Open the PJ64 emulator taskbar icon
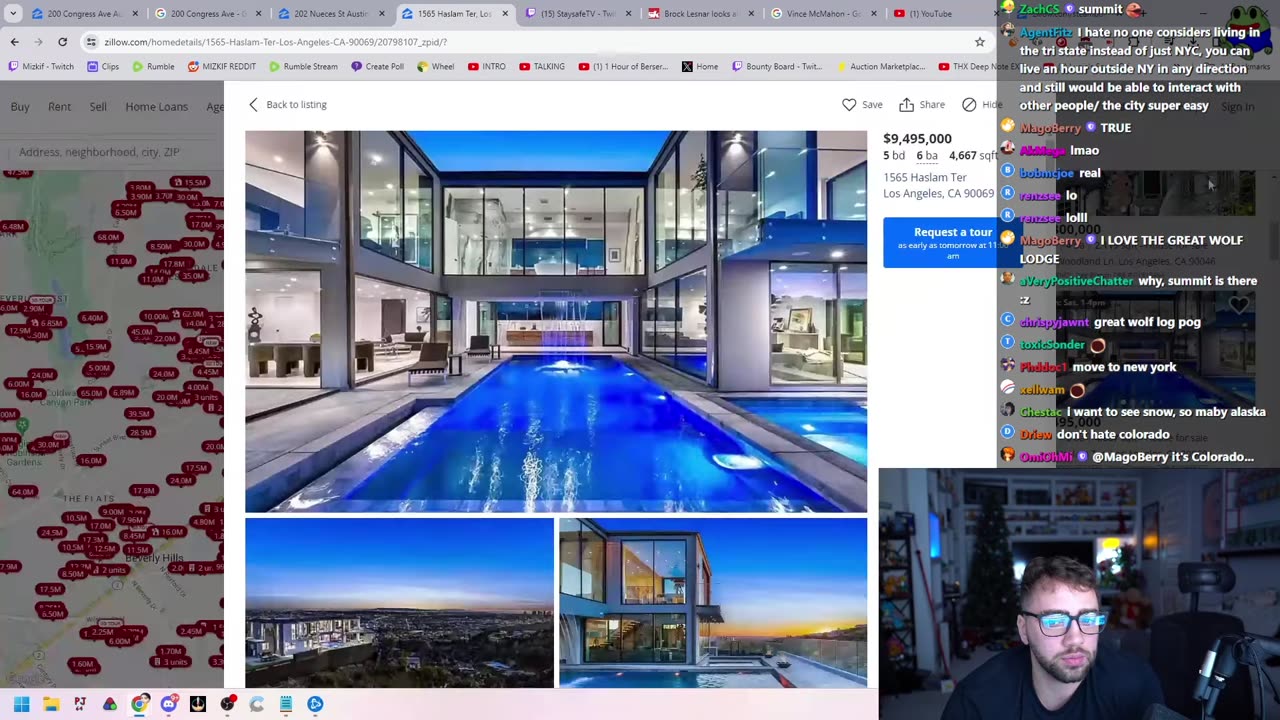The height and width of the screenshot is (720, 1280). [x=80, y=704]
